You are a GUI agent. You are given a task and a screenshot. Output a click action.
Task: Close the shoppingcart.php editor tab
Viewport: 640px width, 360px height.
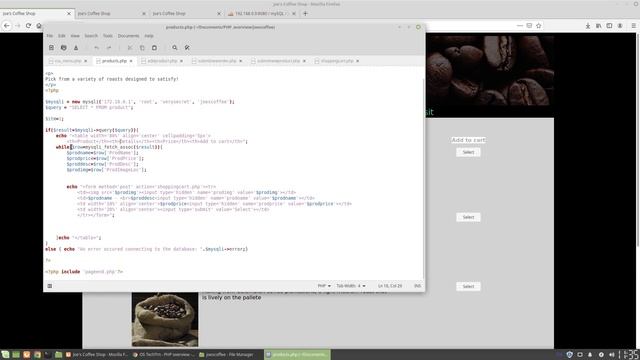(x=358, y=61)
